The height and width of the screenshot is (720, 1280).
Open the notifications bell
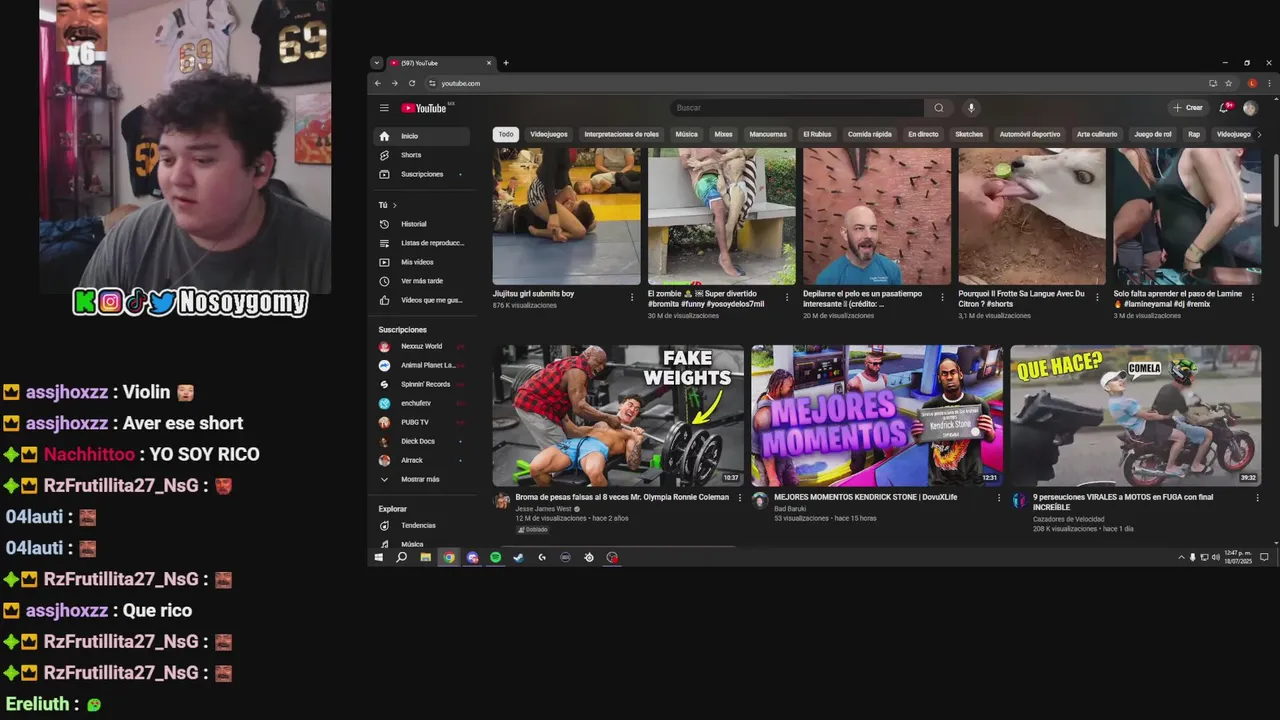1224,108
